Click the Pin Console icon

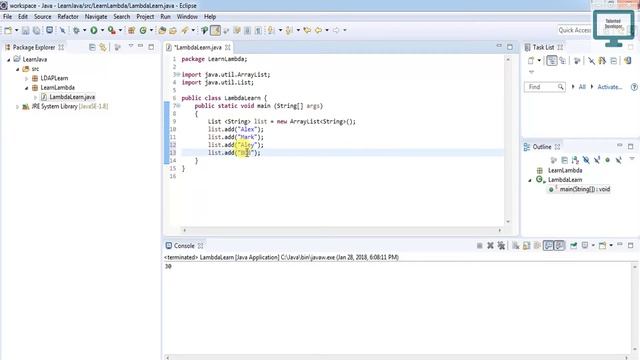tap(574, 246)
